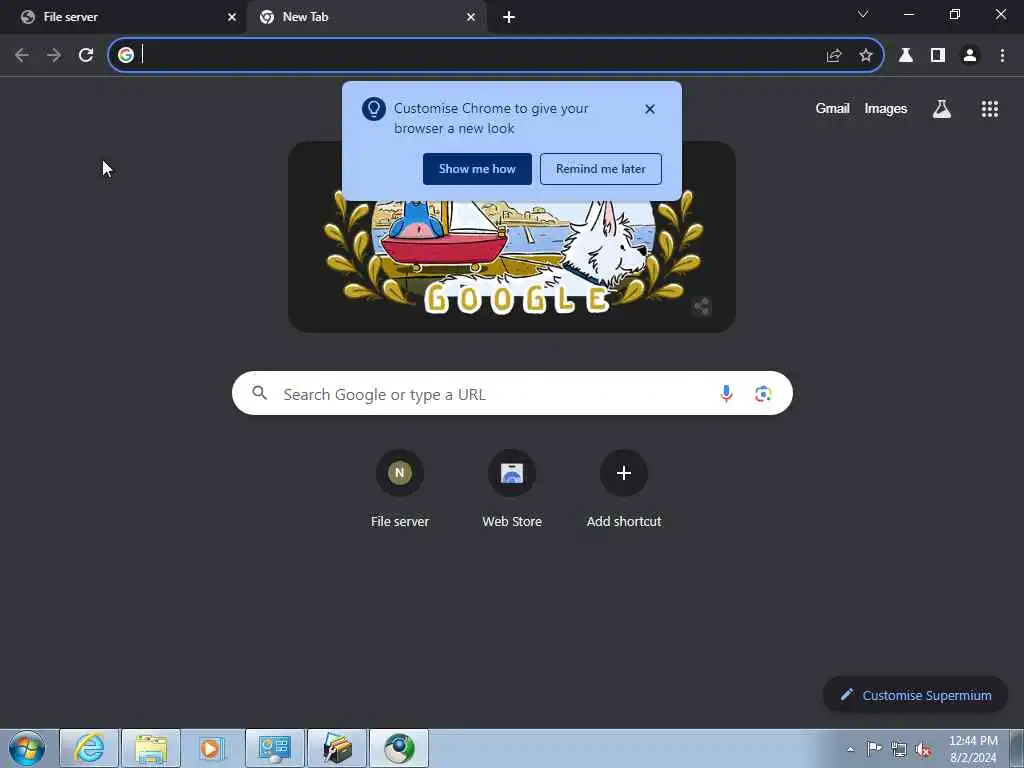Open the Gmail link
The height and width of the screenshot is (768, 1024).
[832, 108]
